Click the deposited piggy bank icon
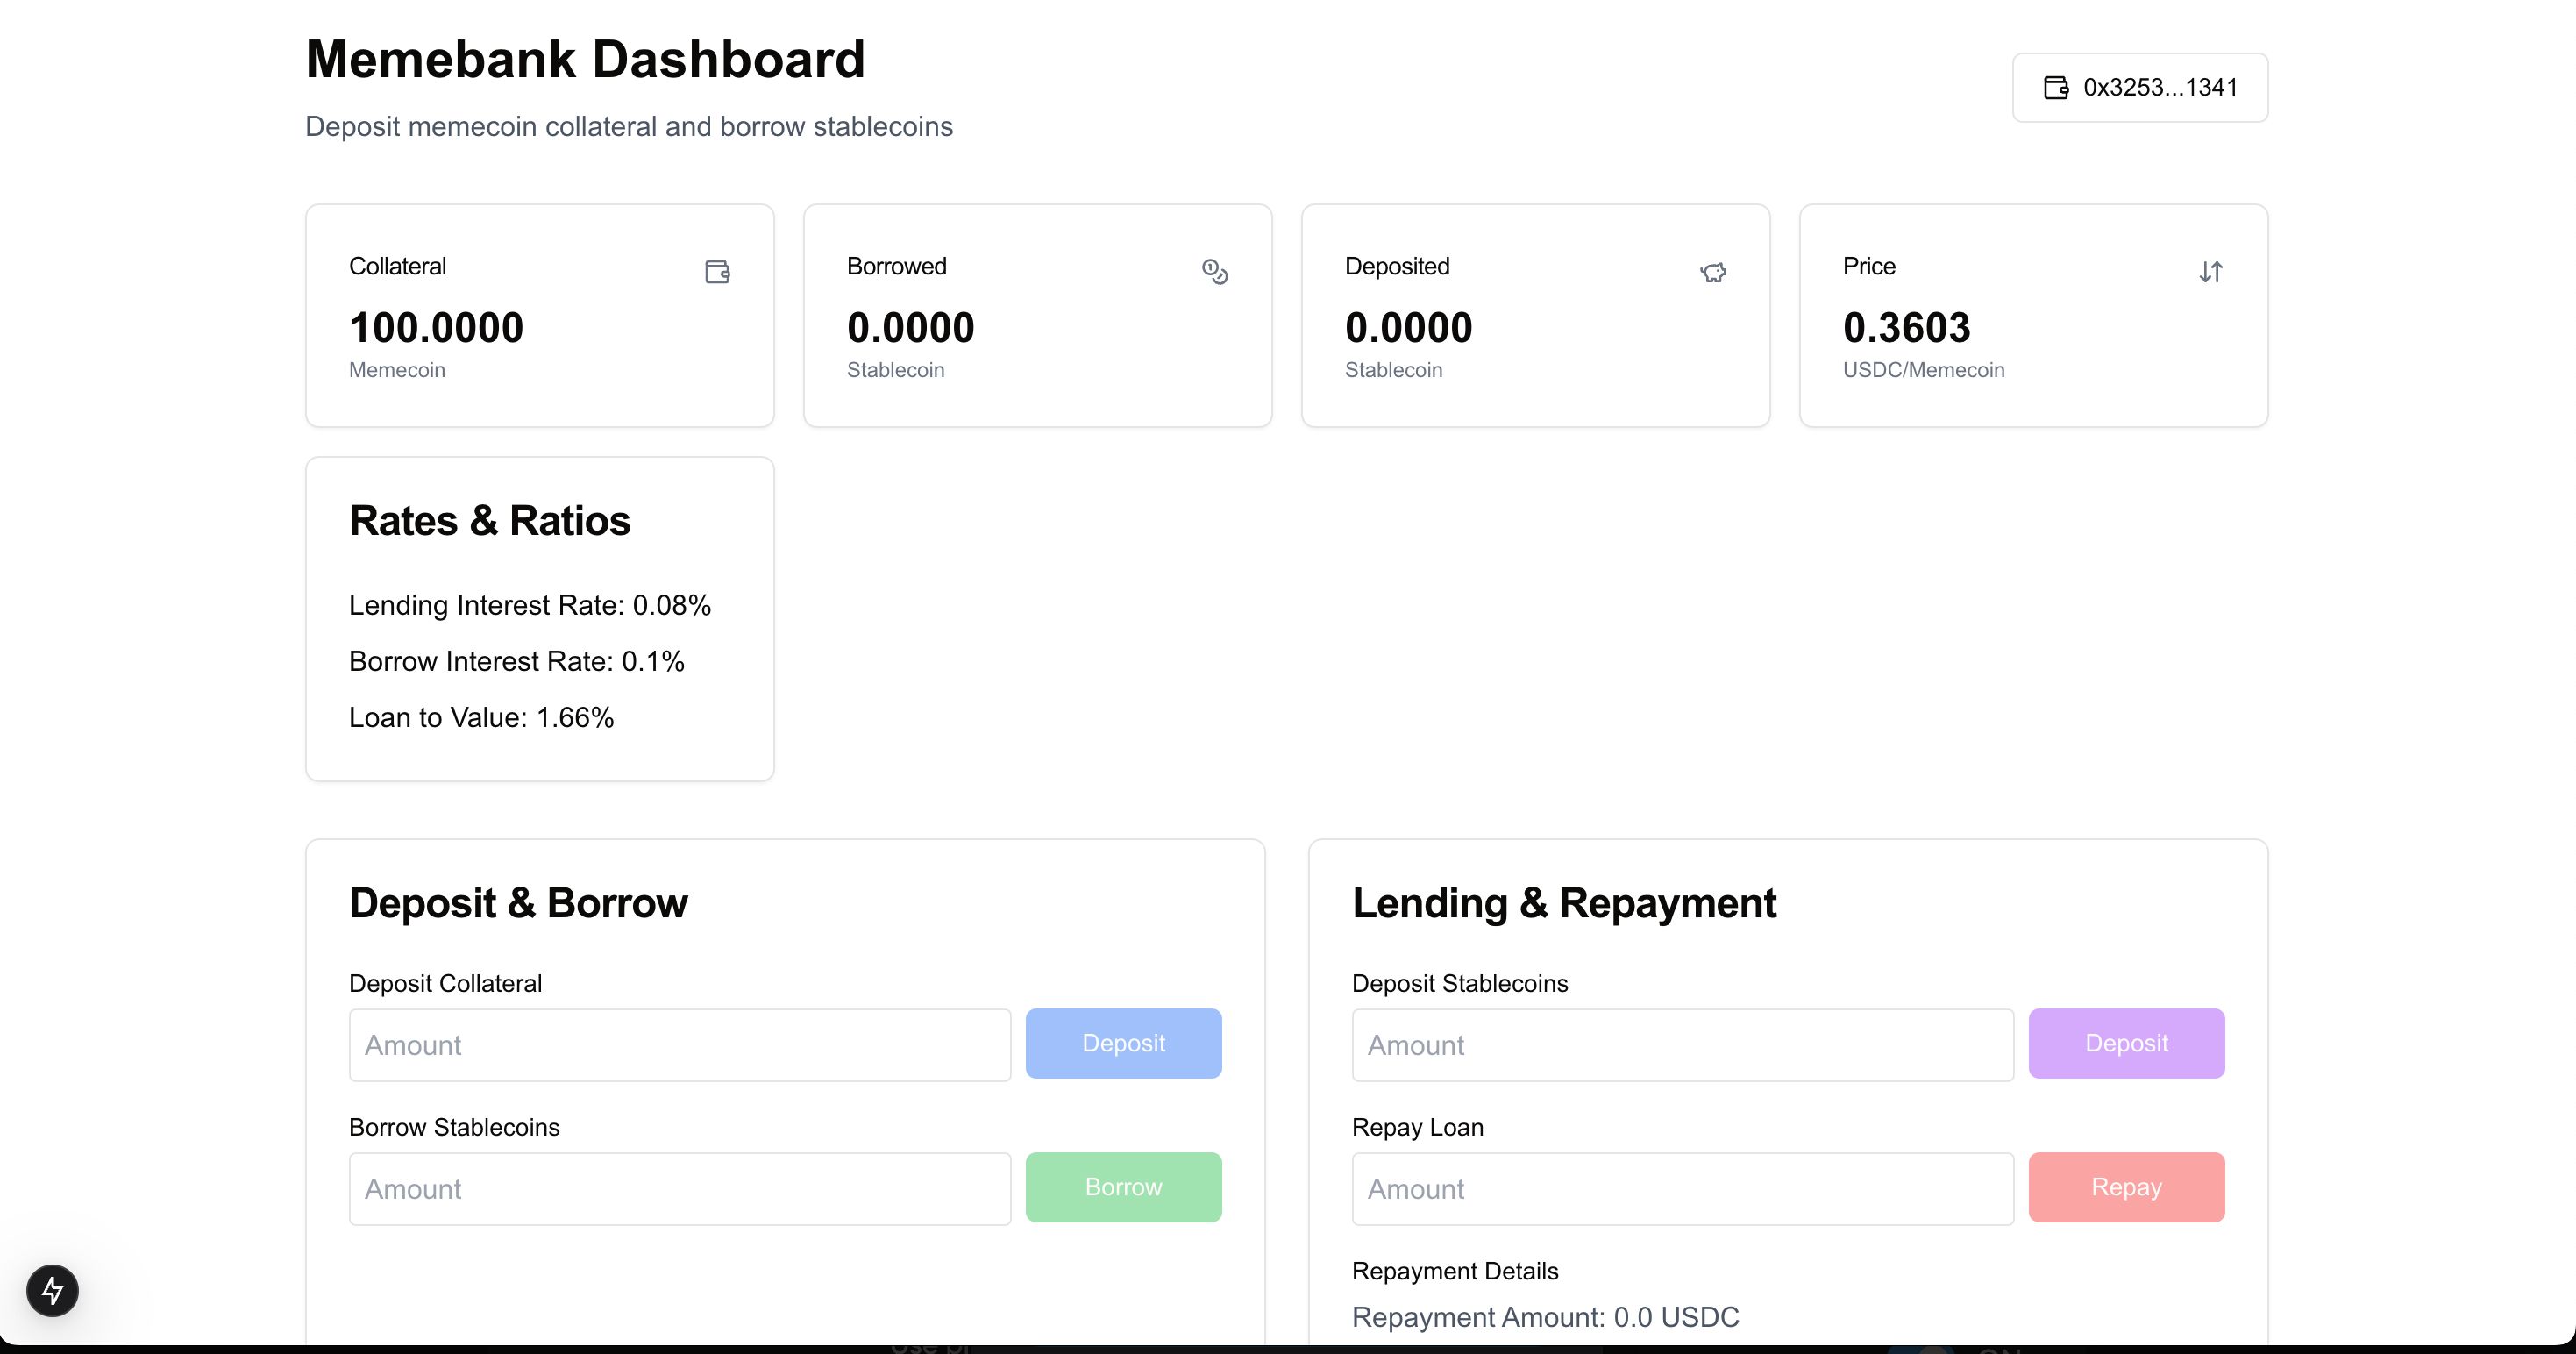The image size is (2576, 1354). [x=1712, y=271]
